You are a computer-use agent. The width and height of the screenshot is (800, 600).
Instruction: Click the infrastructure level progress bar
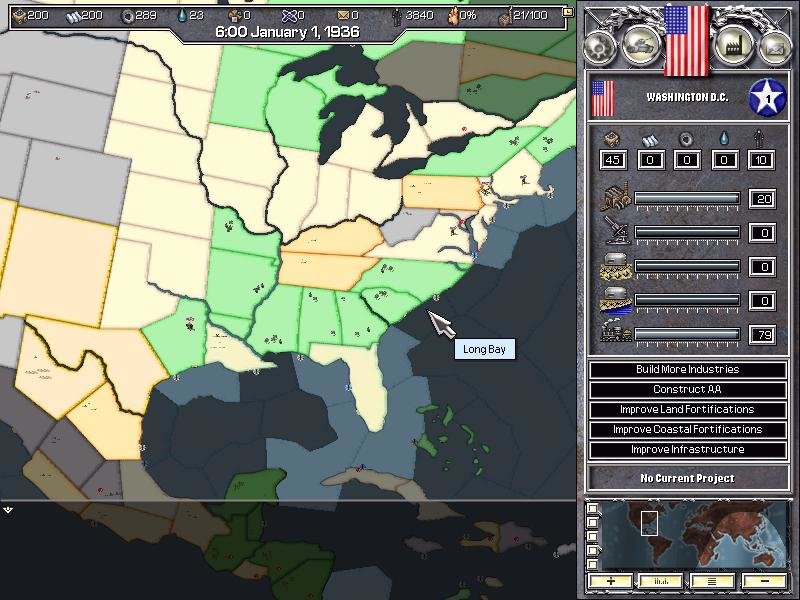pyautogui.click(x=687, y=334)
